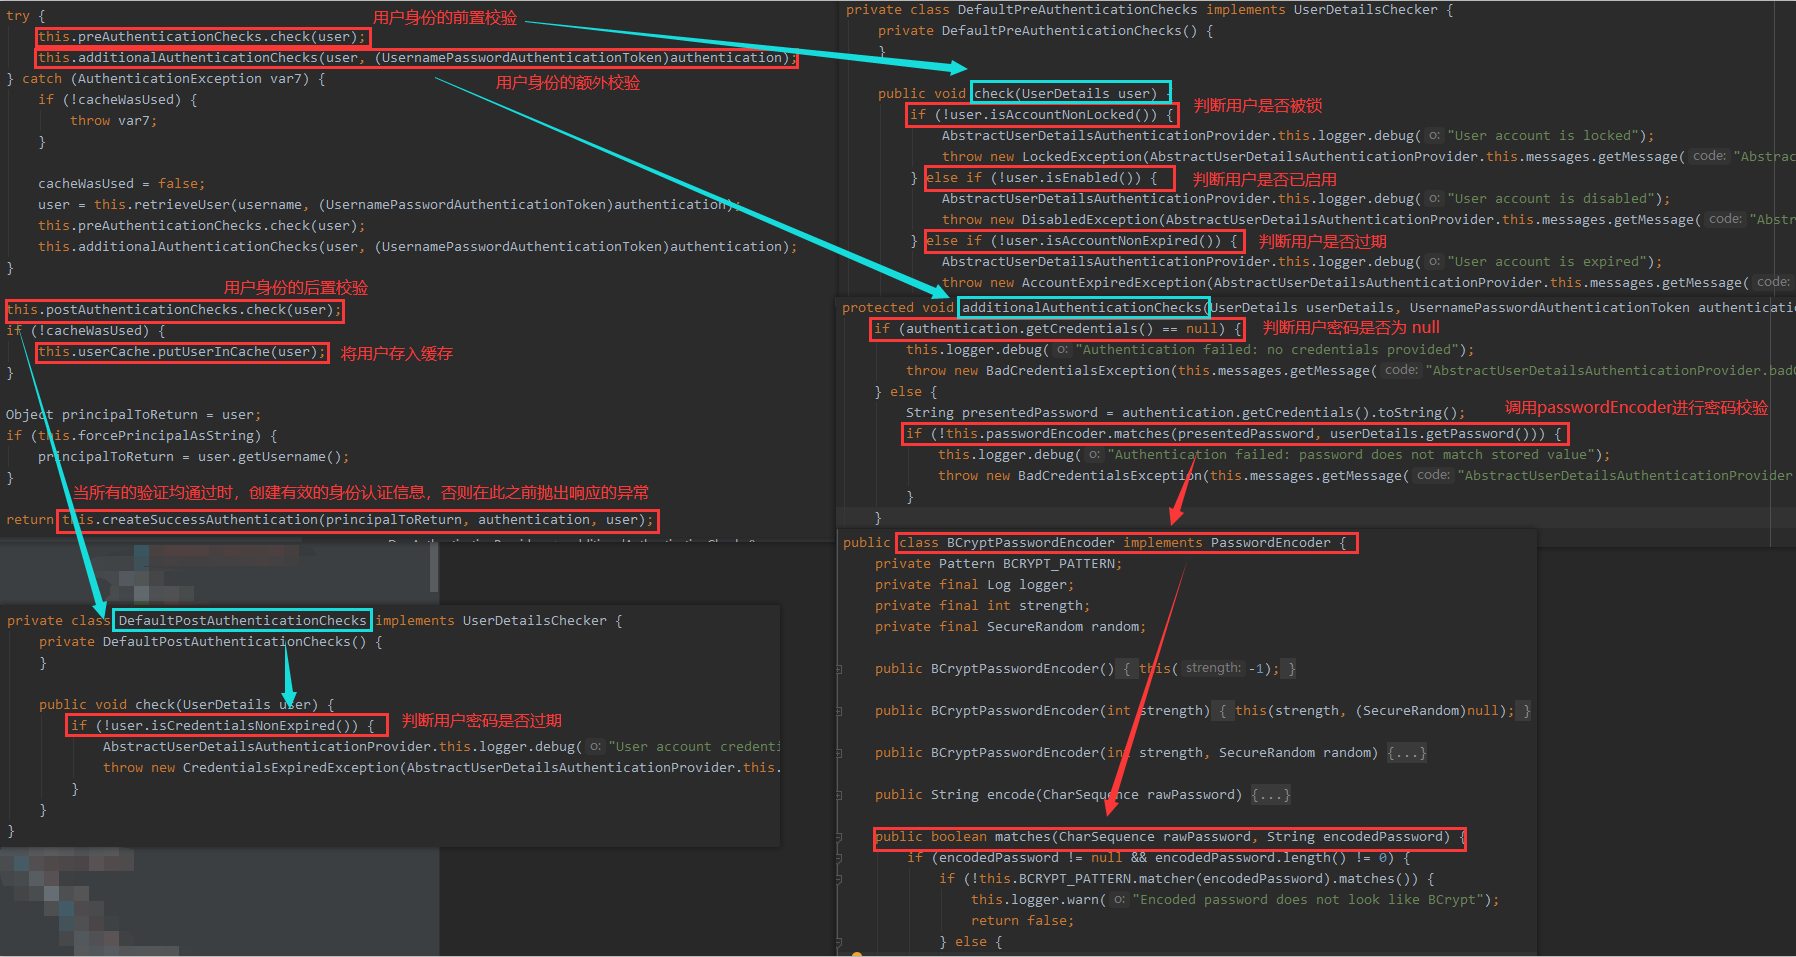Viewport: 1796px width, 957px height.
Task: Open folded {...} body of the encode method
Action: (1271, 795)
